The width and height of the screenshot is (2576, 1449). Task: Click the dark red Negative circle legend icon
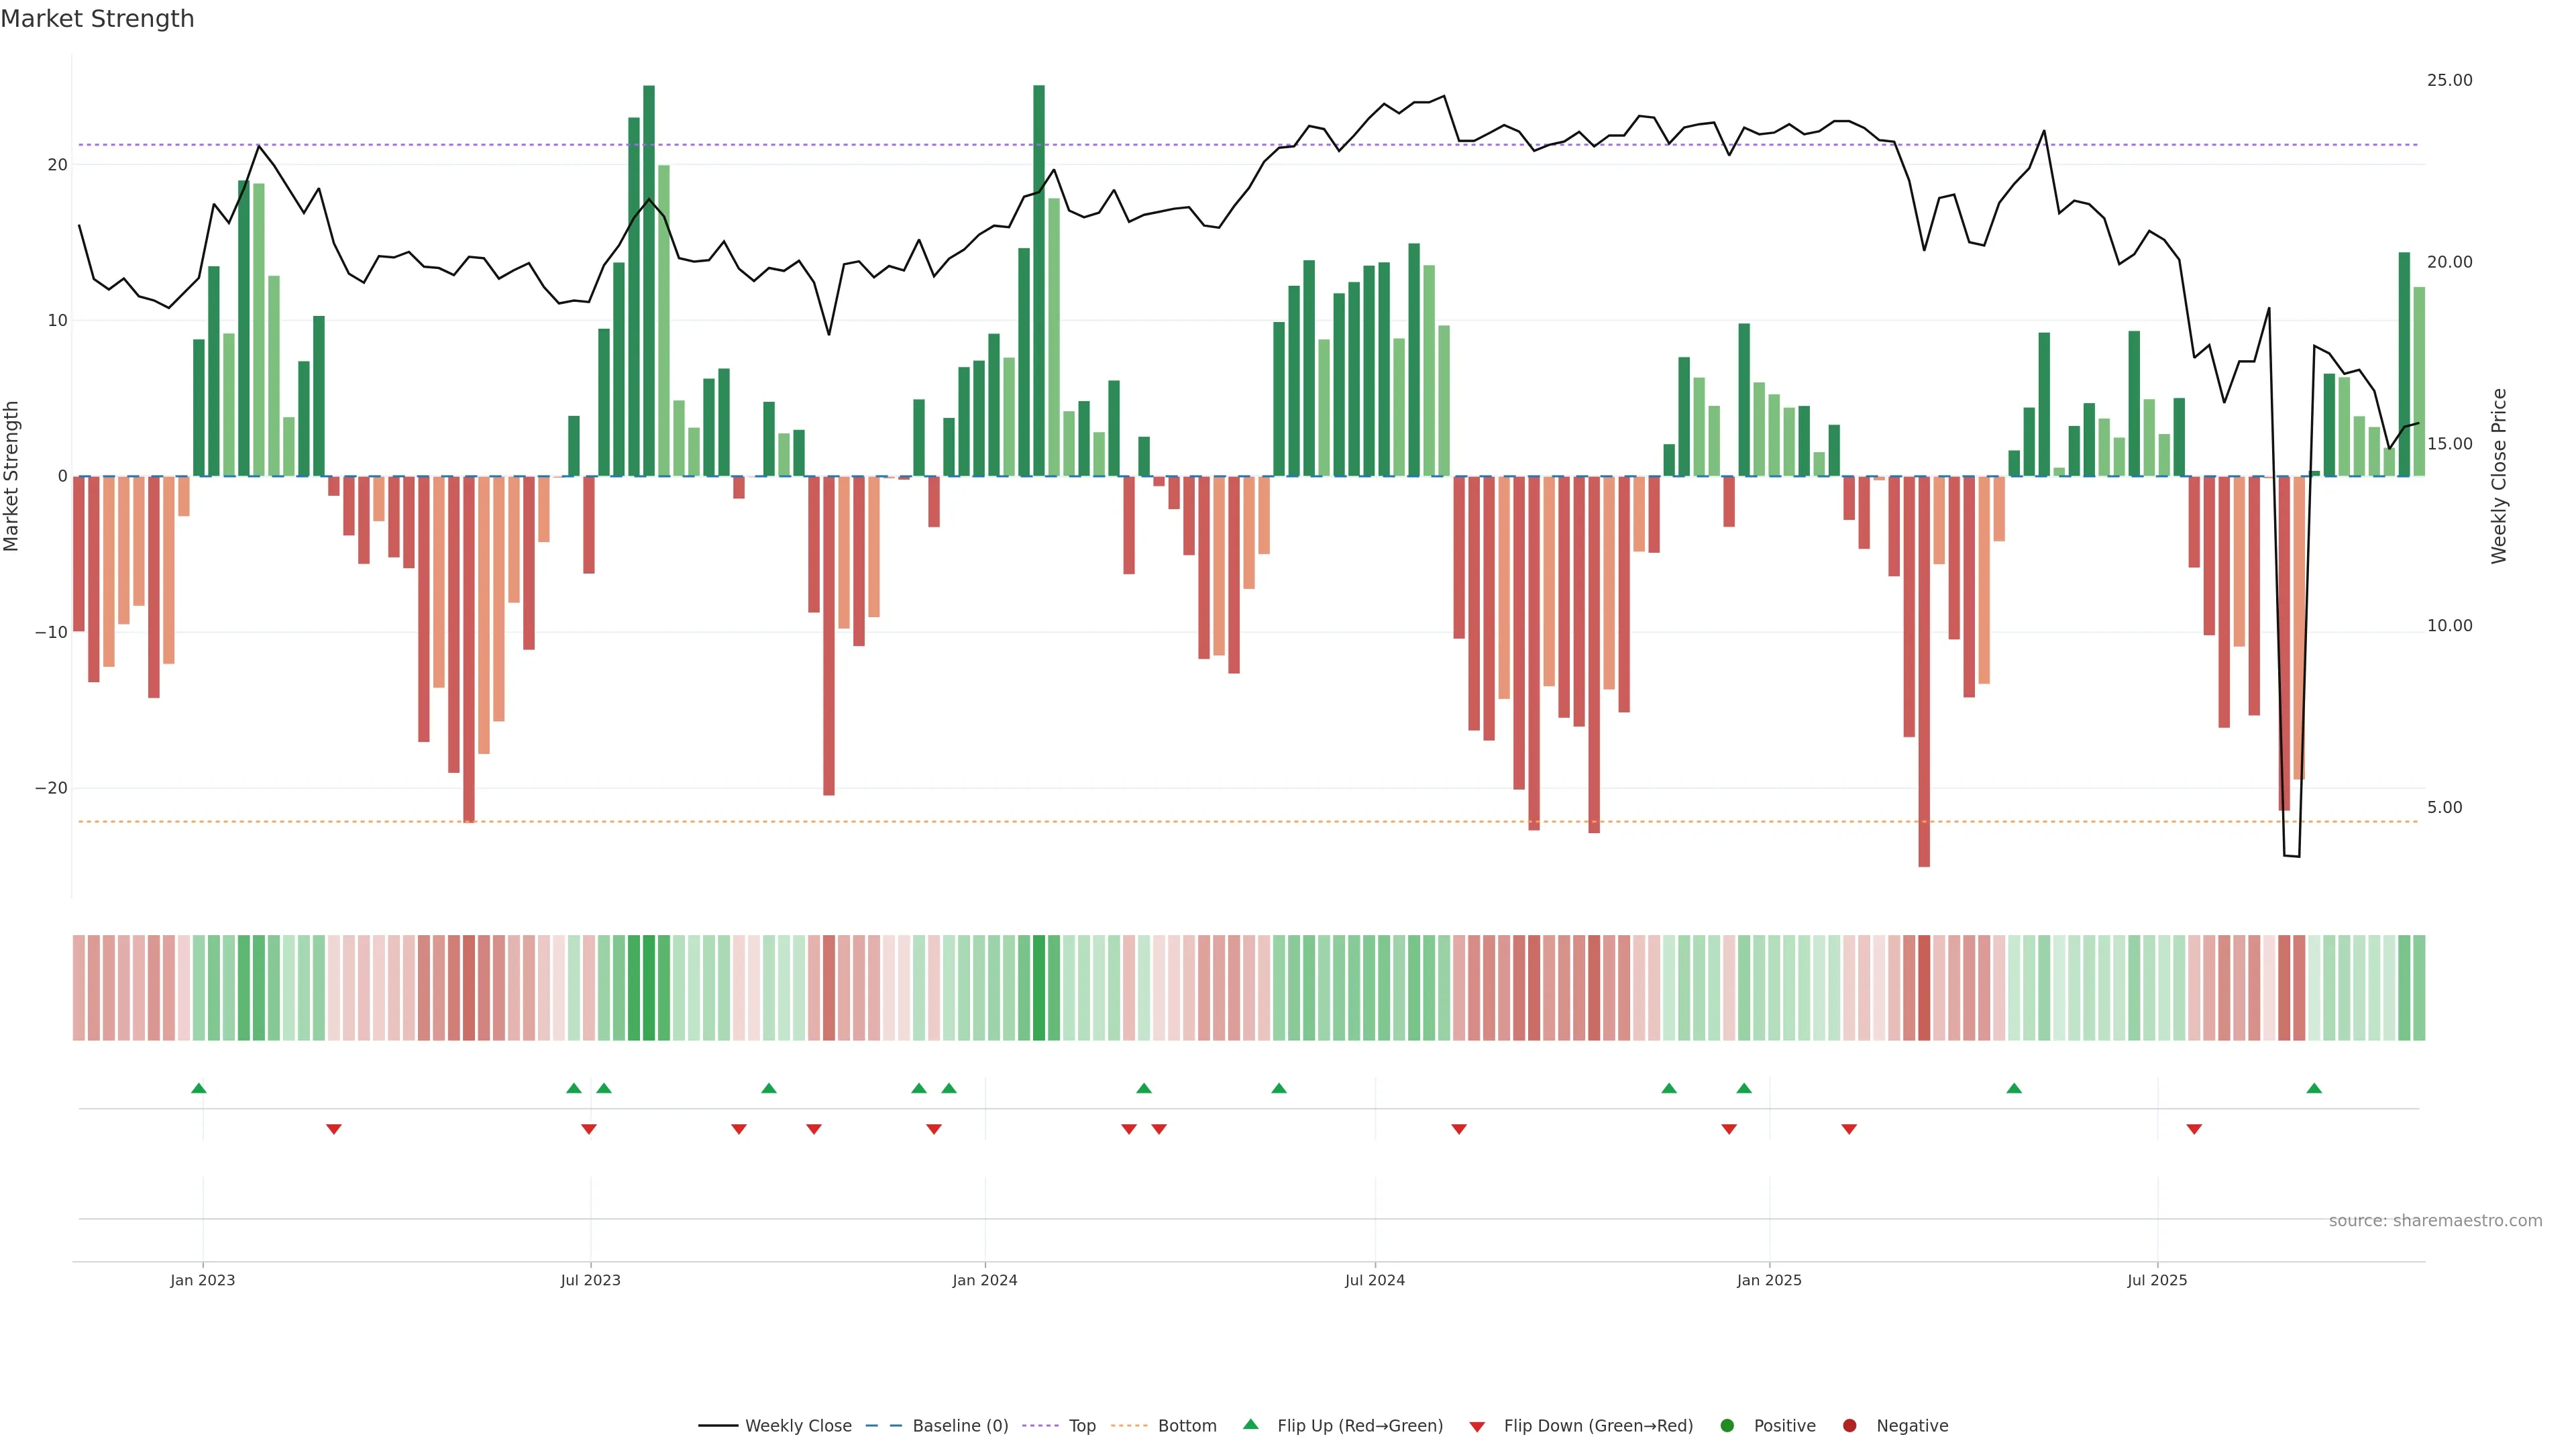1849,1425
